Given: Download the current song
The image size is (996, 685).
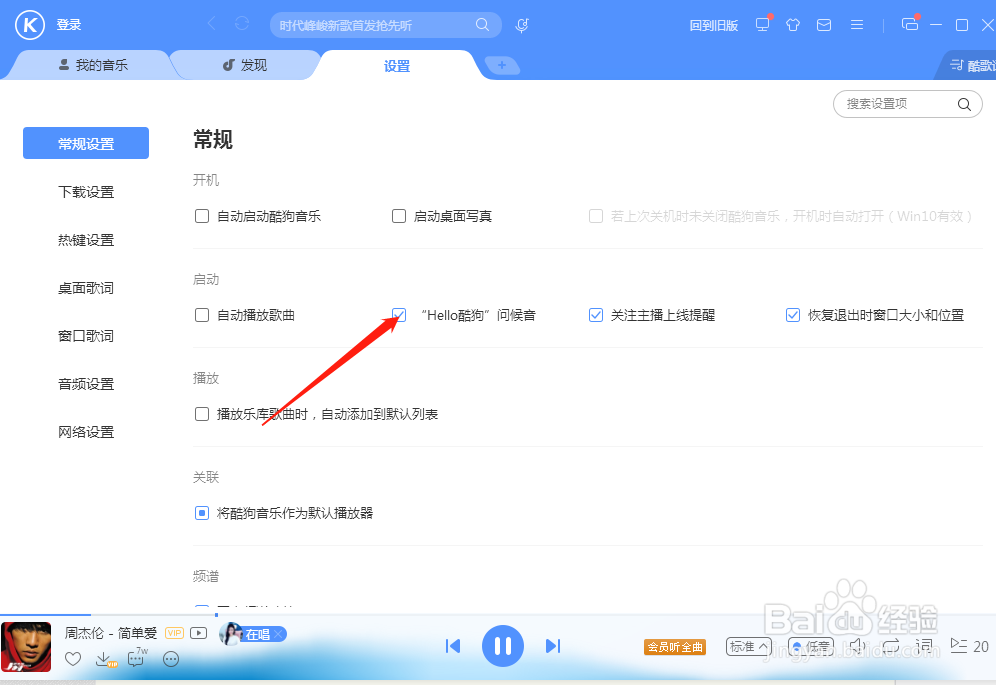Looking at the screenshot, I should (x=105, y=660).
